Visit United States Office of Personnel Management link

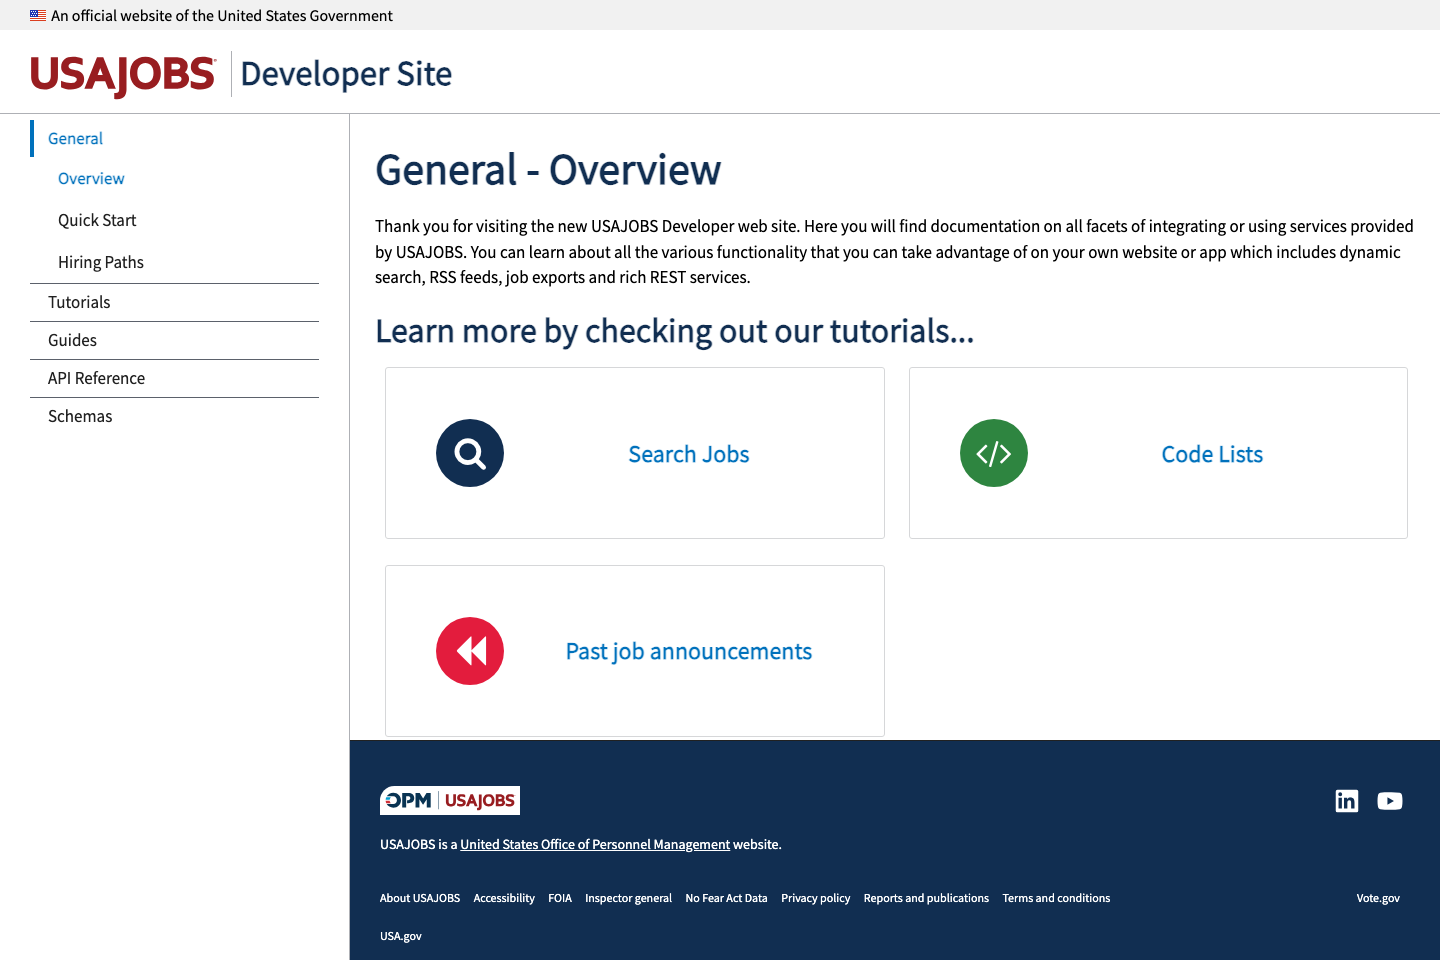pos(594,844)
